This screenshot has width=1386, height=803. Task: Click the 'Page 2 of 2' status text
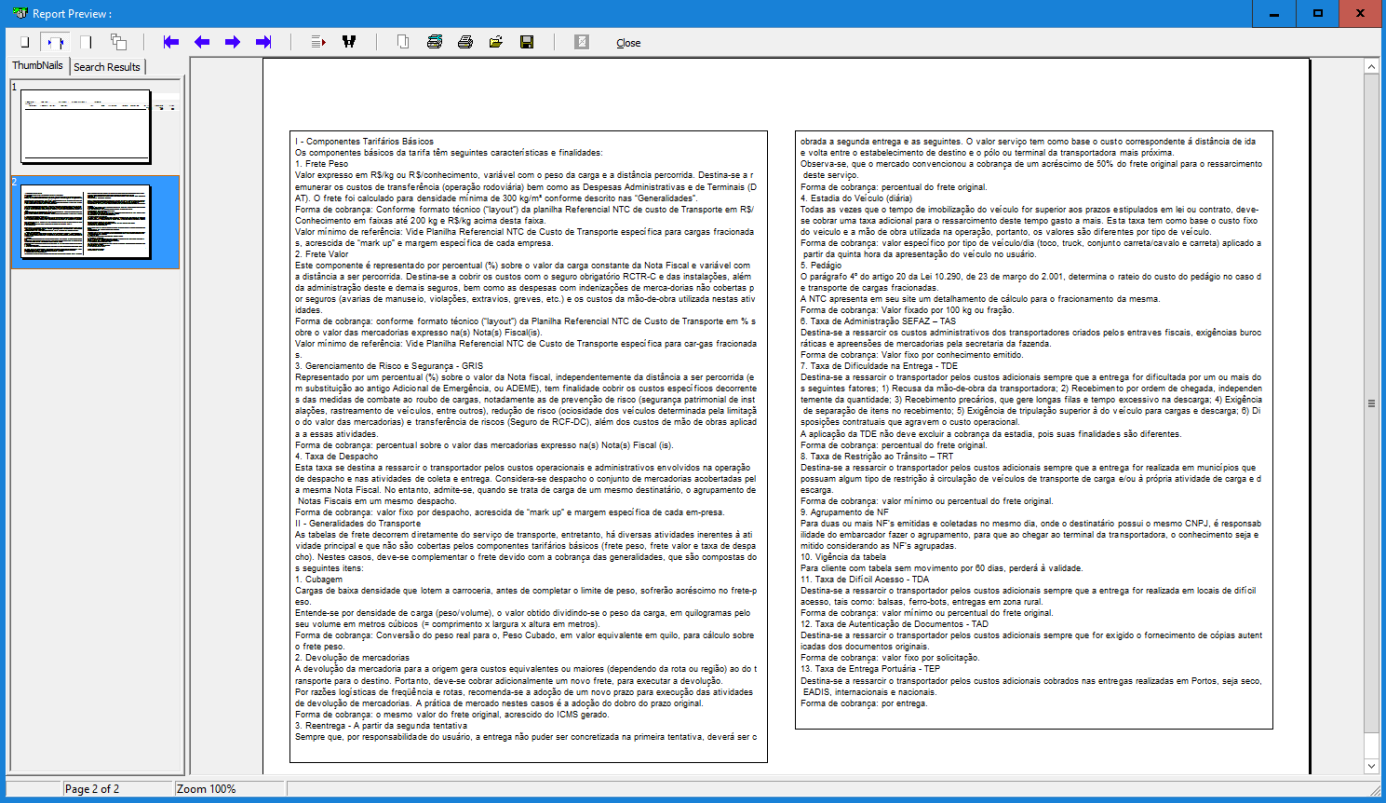(x=92, y=789)
